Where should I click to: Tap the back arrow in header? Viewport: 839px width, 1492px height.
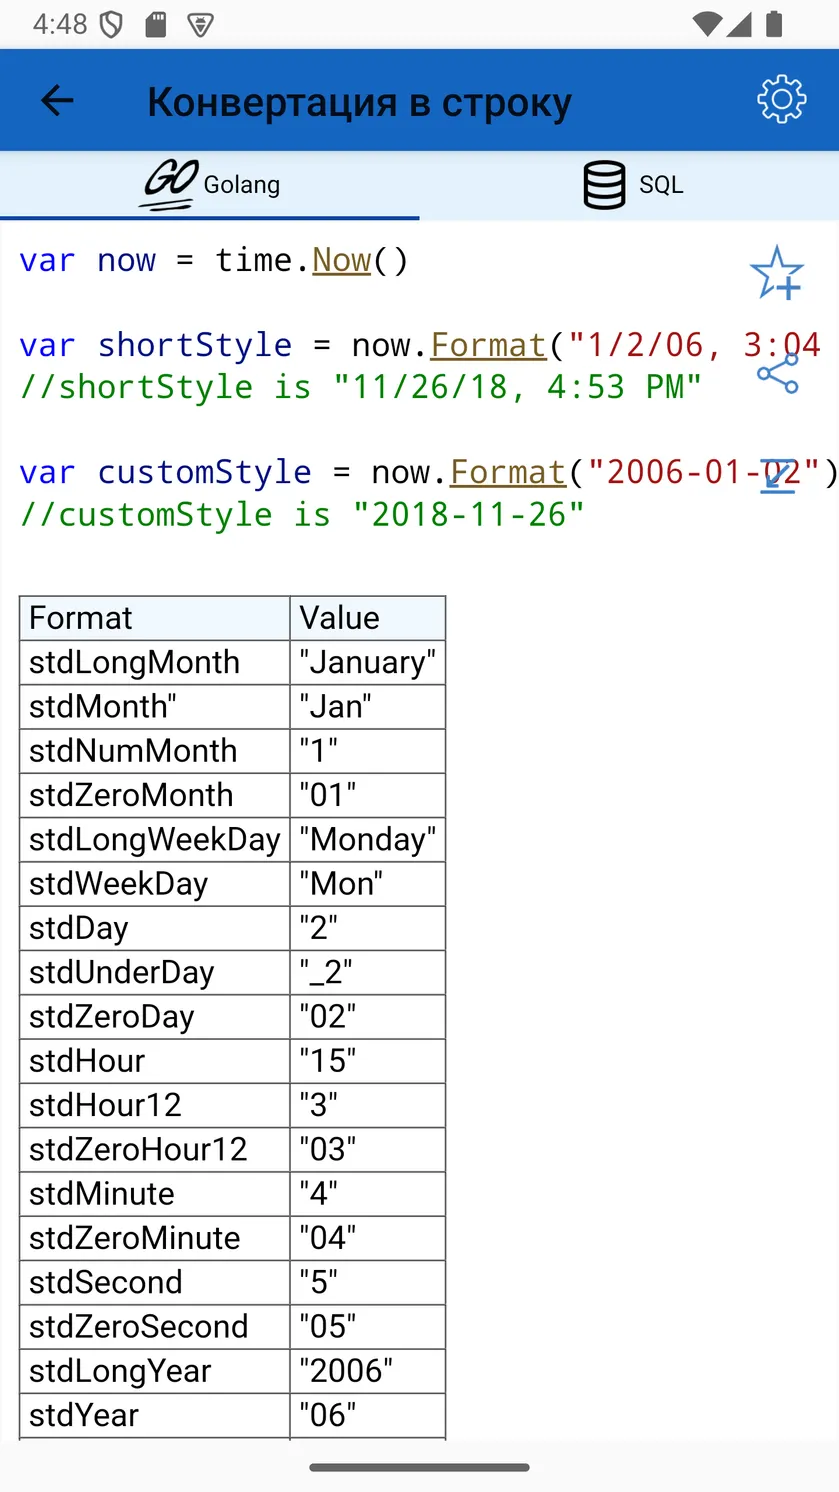point(57,100)
